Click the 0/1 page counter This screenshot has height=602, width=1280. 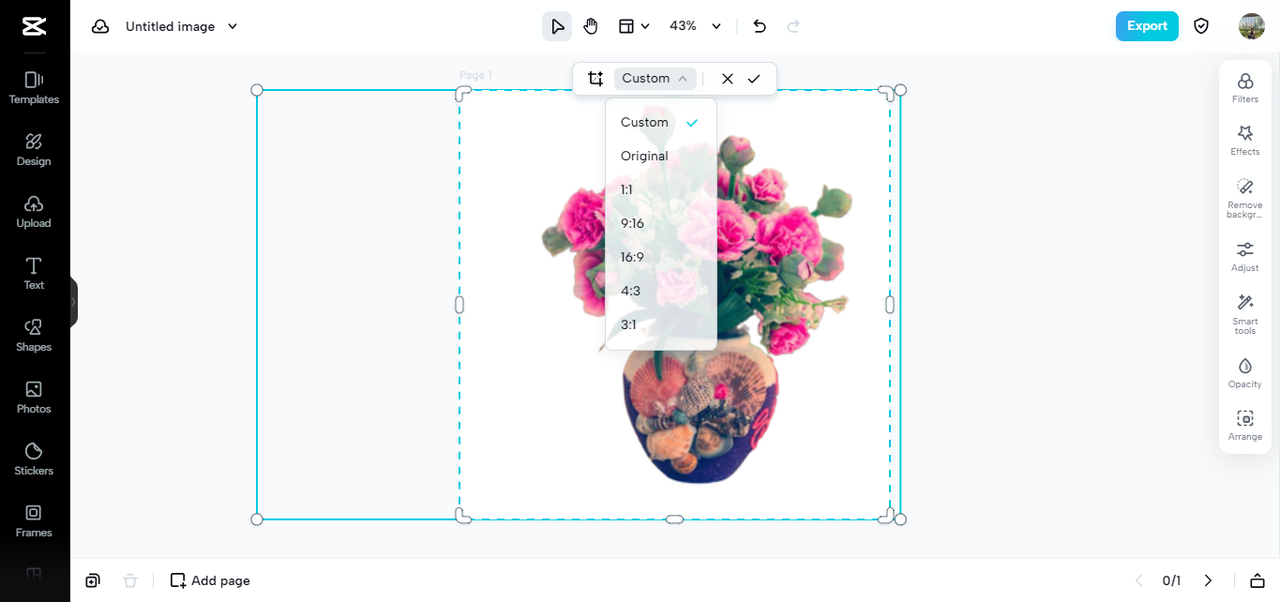tap(1172, 580)
